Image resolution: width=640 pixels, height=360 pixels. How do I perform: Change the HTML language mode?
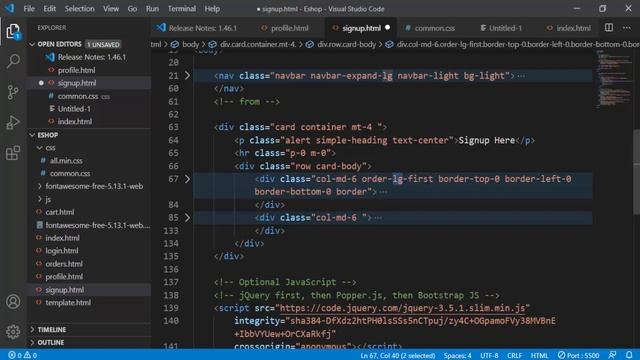[x=539, y=355]
